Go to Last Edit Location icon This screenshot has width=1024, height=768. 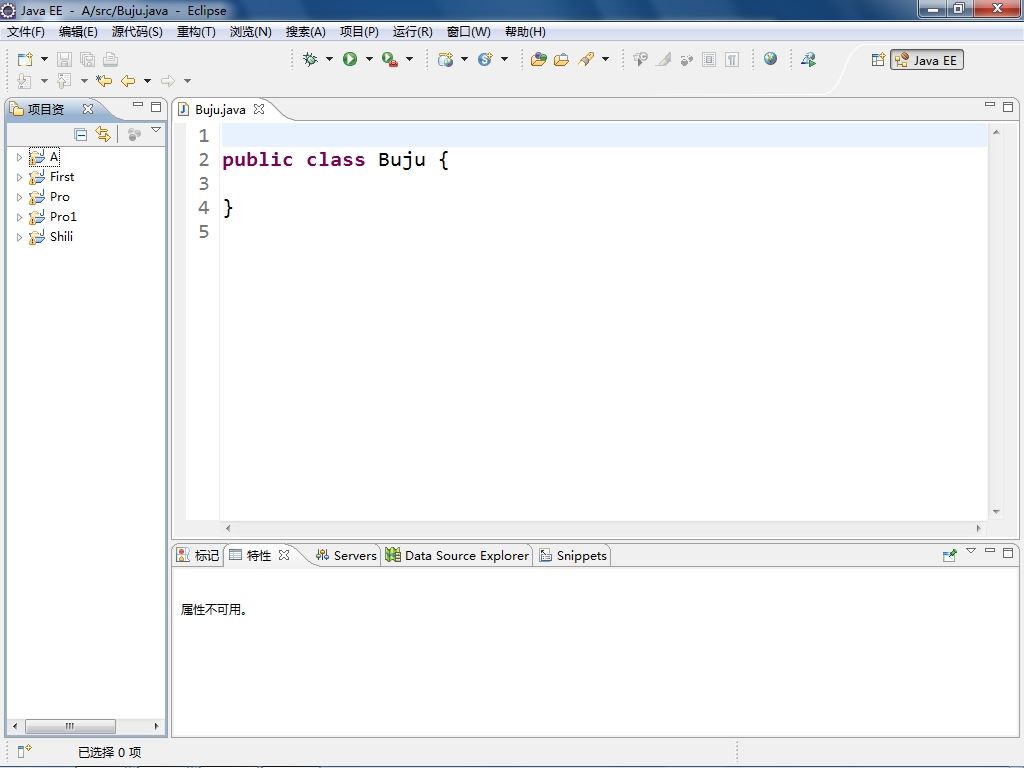[x=104, y=81]
